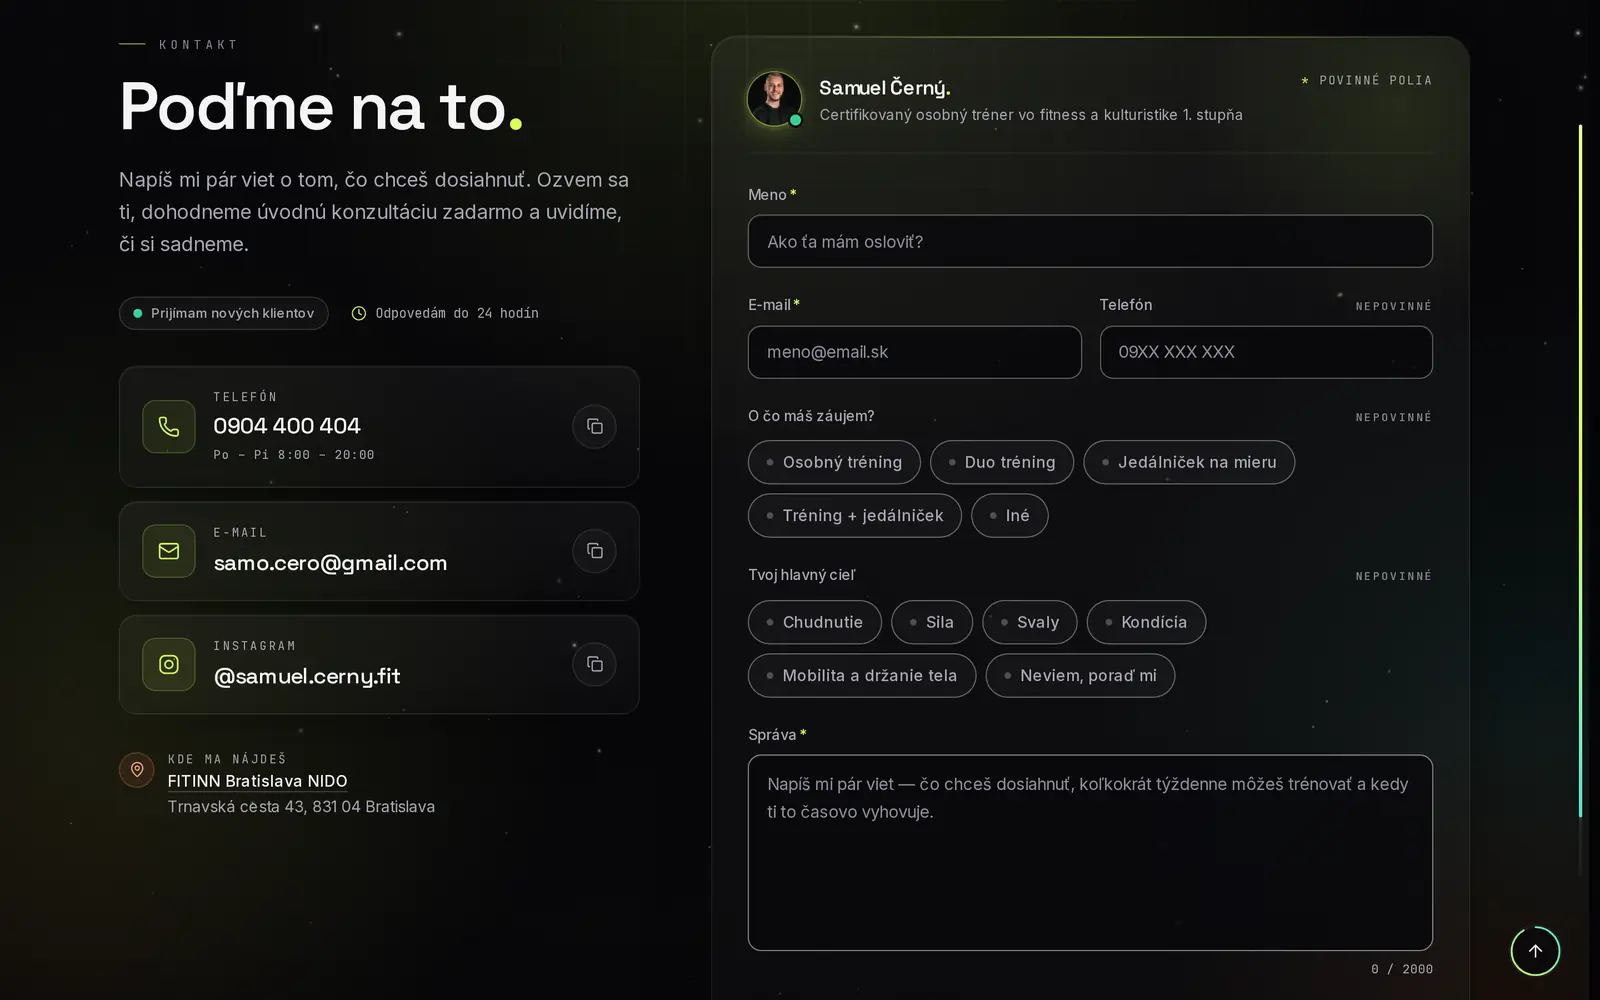Click the address Trnavská cesta 43
Screen dimensions: 1600x1000
coord(301,807)
